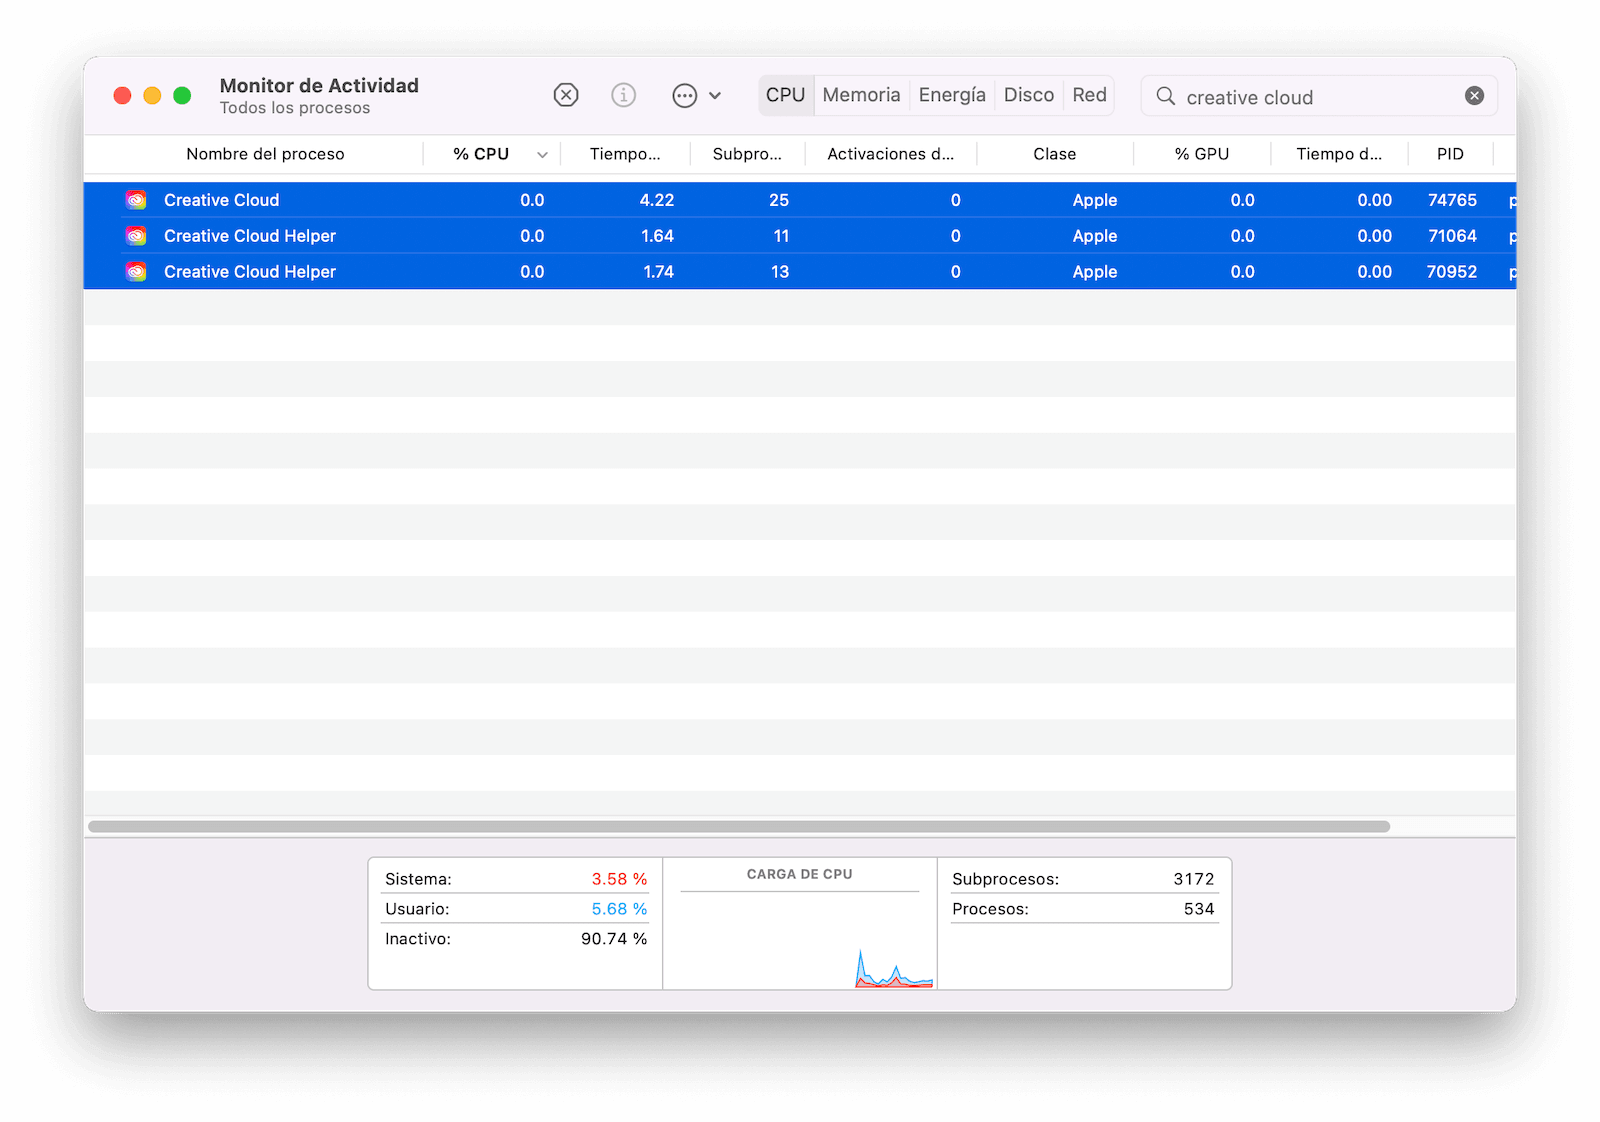Toggle sort direction on % CPU column arrow
The height and width of the screenshot is (1122, 1600).
[x=542, y=155]
